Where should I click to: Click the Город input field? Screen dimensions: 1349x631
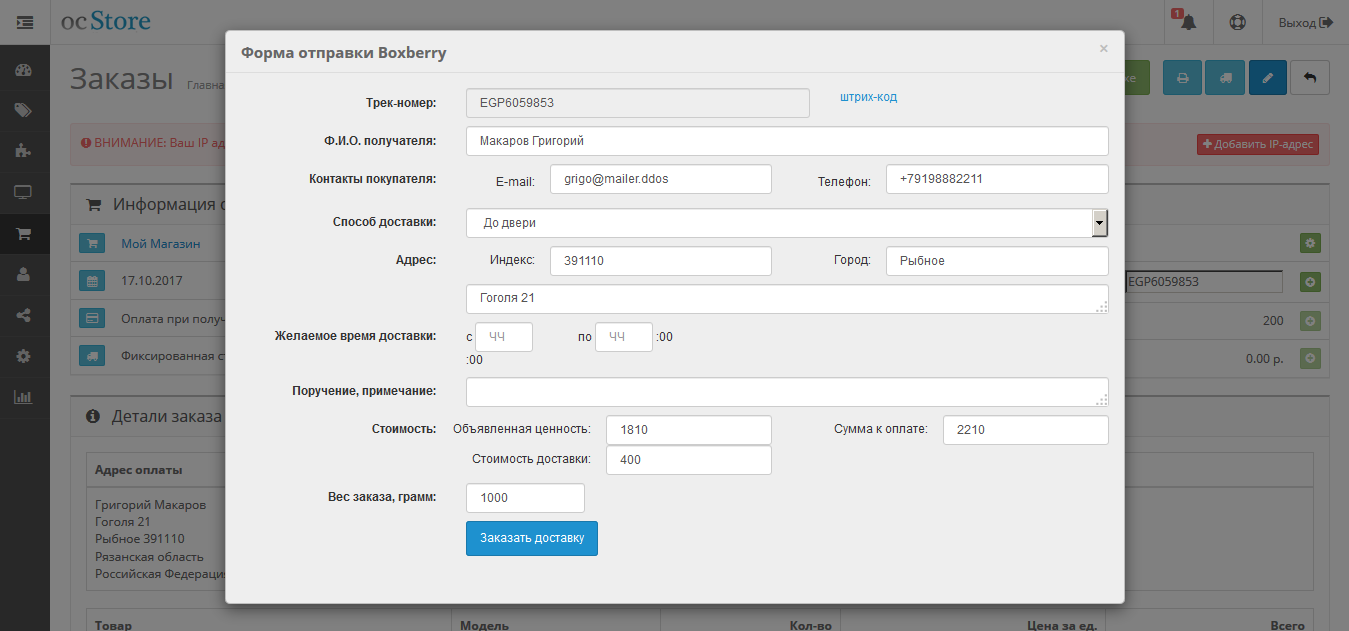click(997, 261)
